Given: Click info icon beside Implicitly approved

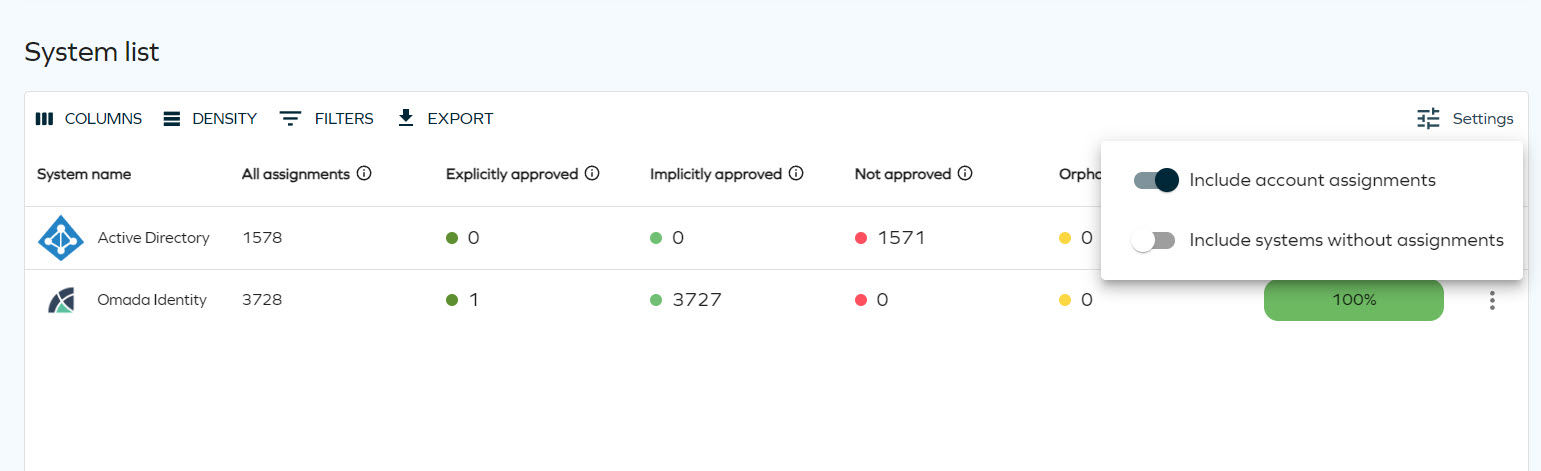Looking at the screenshot, I should (x=796, y=174).
